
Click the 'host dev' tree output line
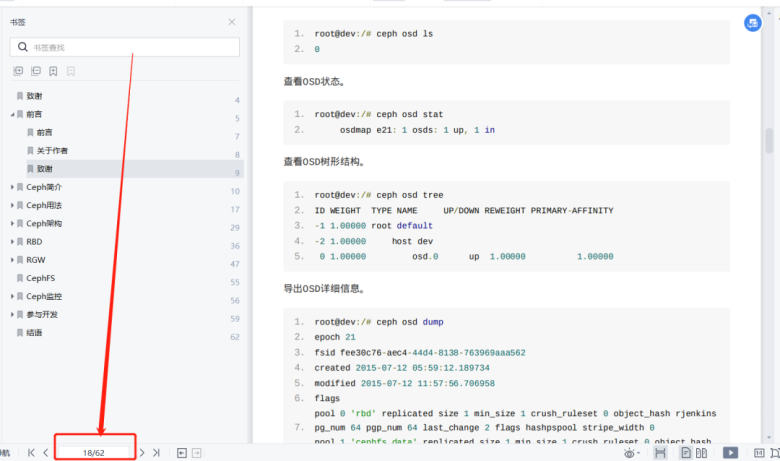pos(374,241)
